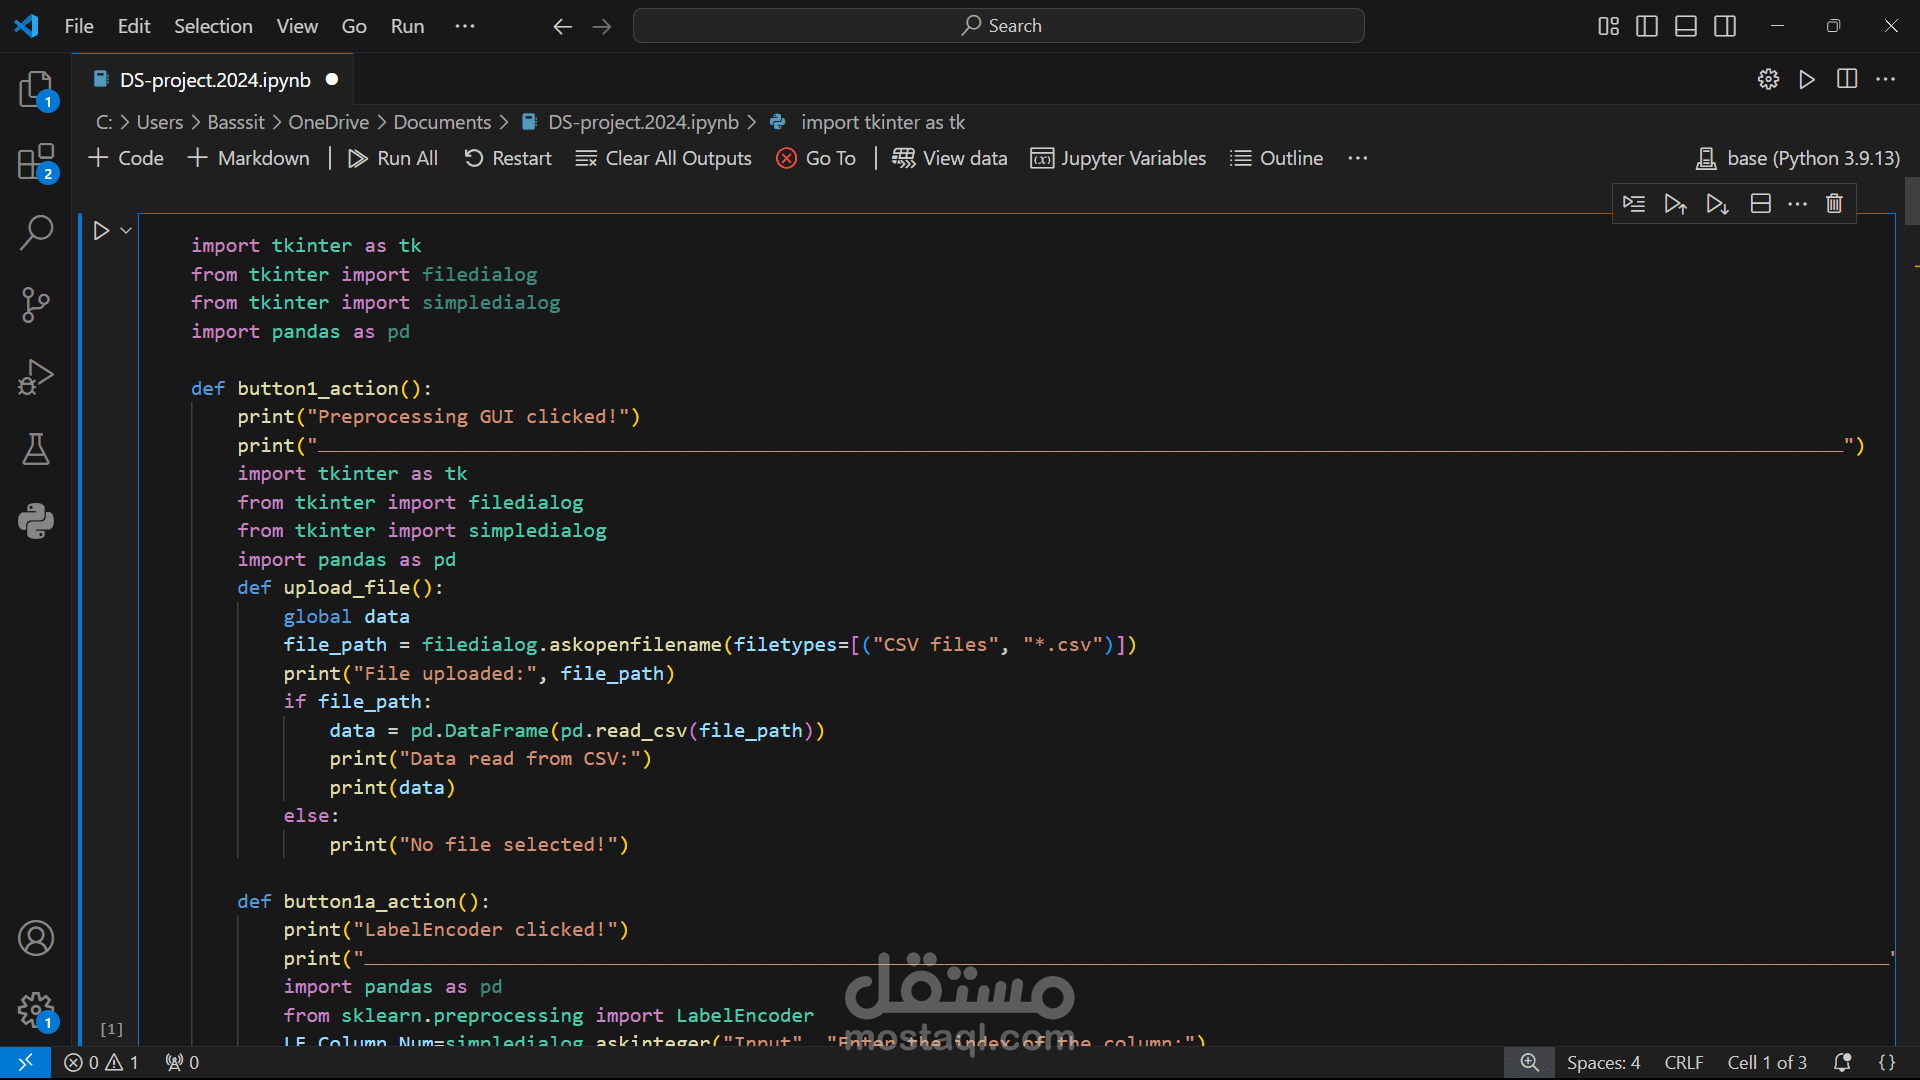This screenshot has height=1080, width=1920.
Task: Run the first notebook cell
Action: (101, 231)
